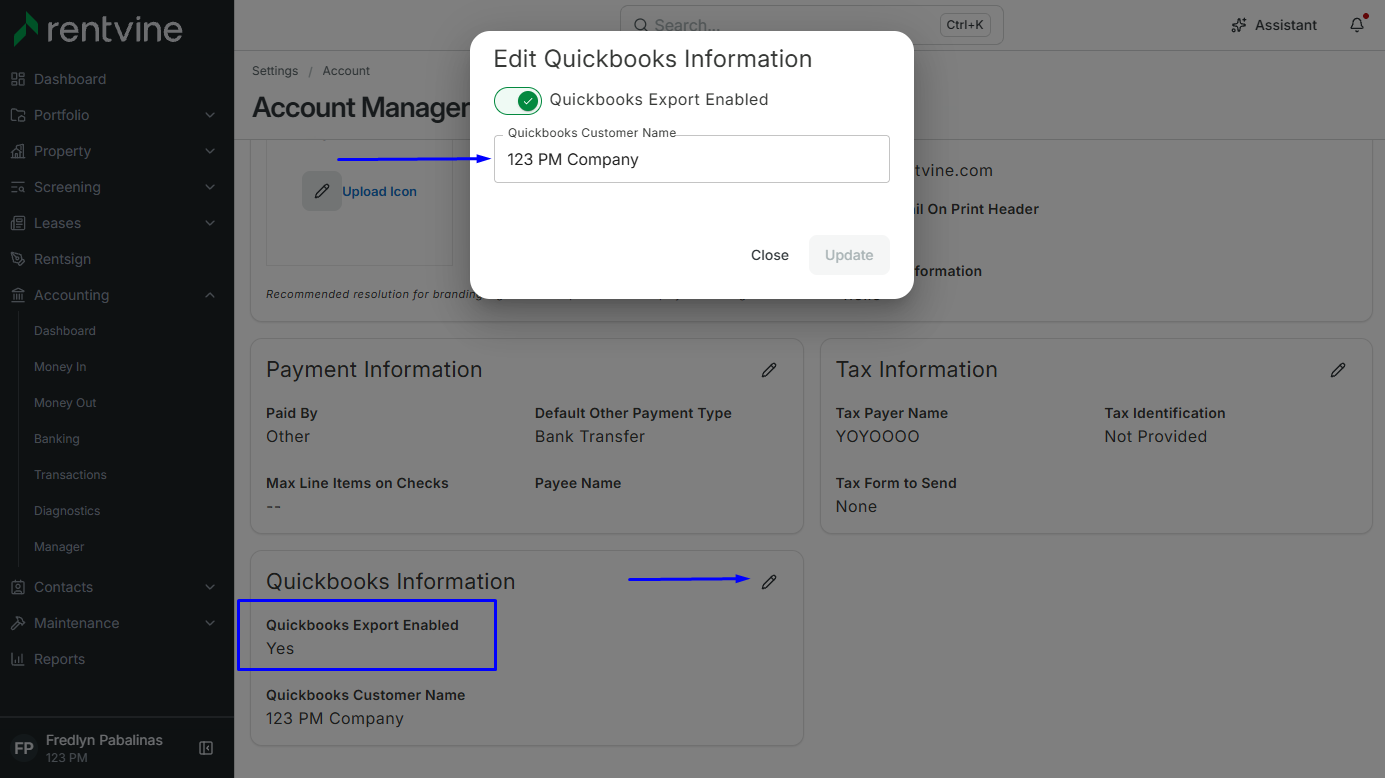Expand the Portfolio menu chevron
This screenshot has height=778, width=1385.
210,115
